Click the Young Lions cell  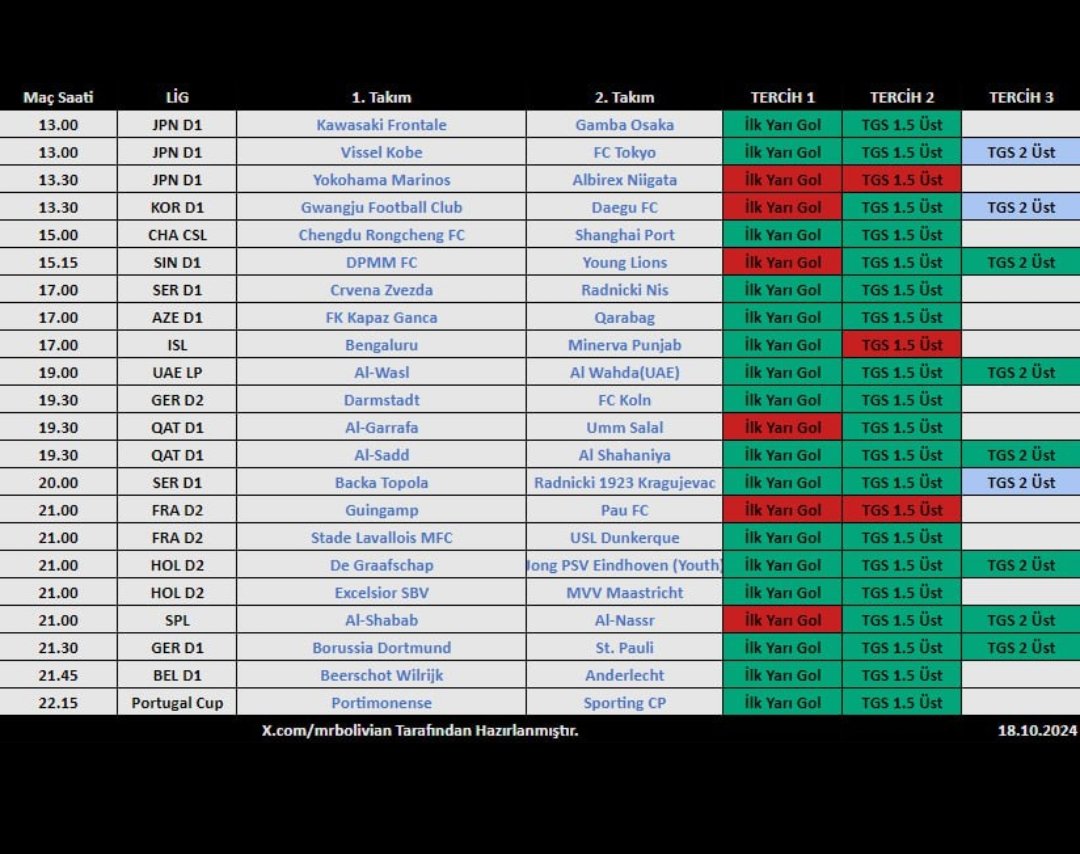(x=624, y=262)
